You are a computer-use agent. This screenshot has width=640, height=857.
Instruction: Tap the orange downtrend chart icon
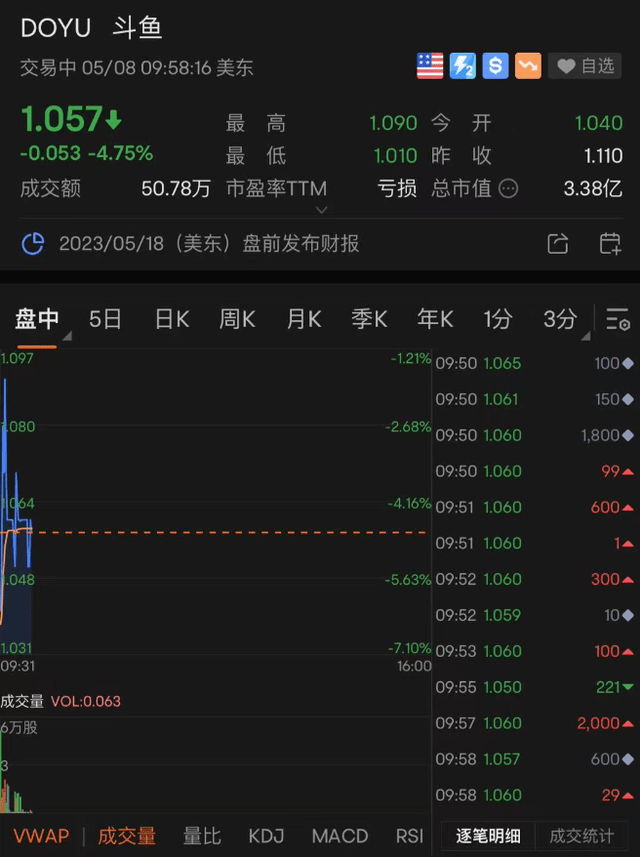point(528,66)
